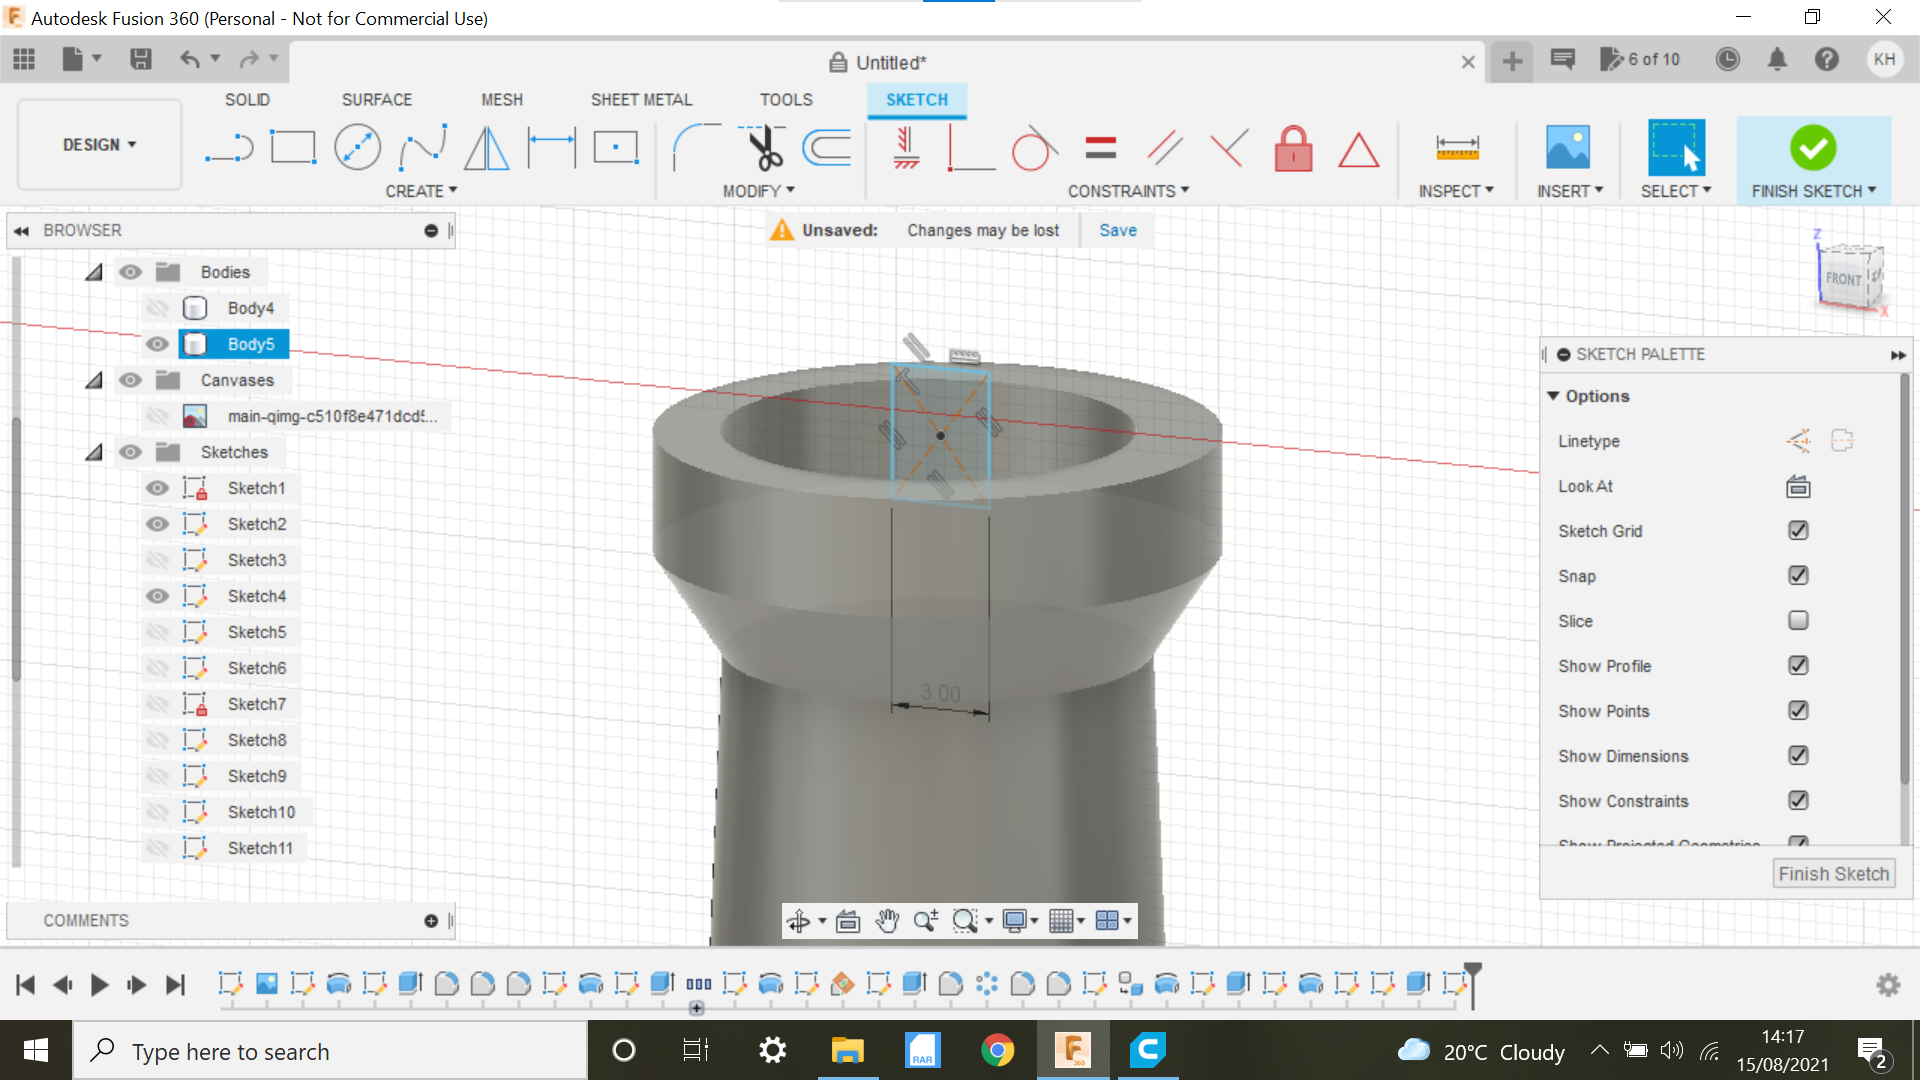The image size is (1920, 1080).
Task: Select the Sketch Dimension tool
Action: pos(552,148)
